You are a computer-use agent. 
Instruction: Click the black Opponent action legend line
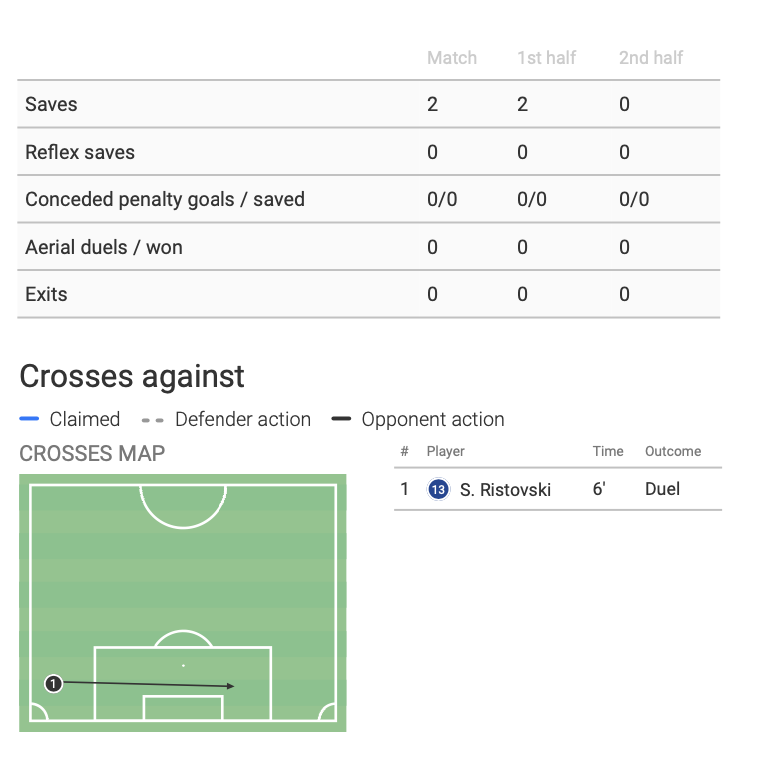pos(341,420)
